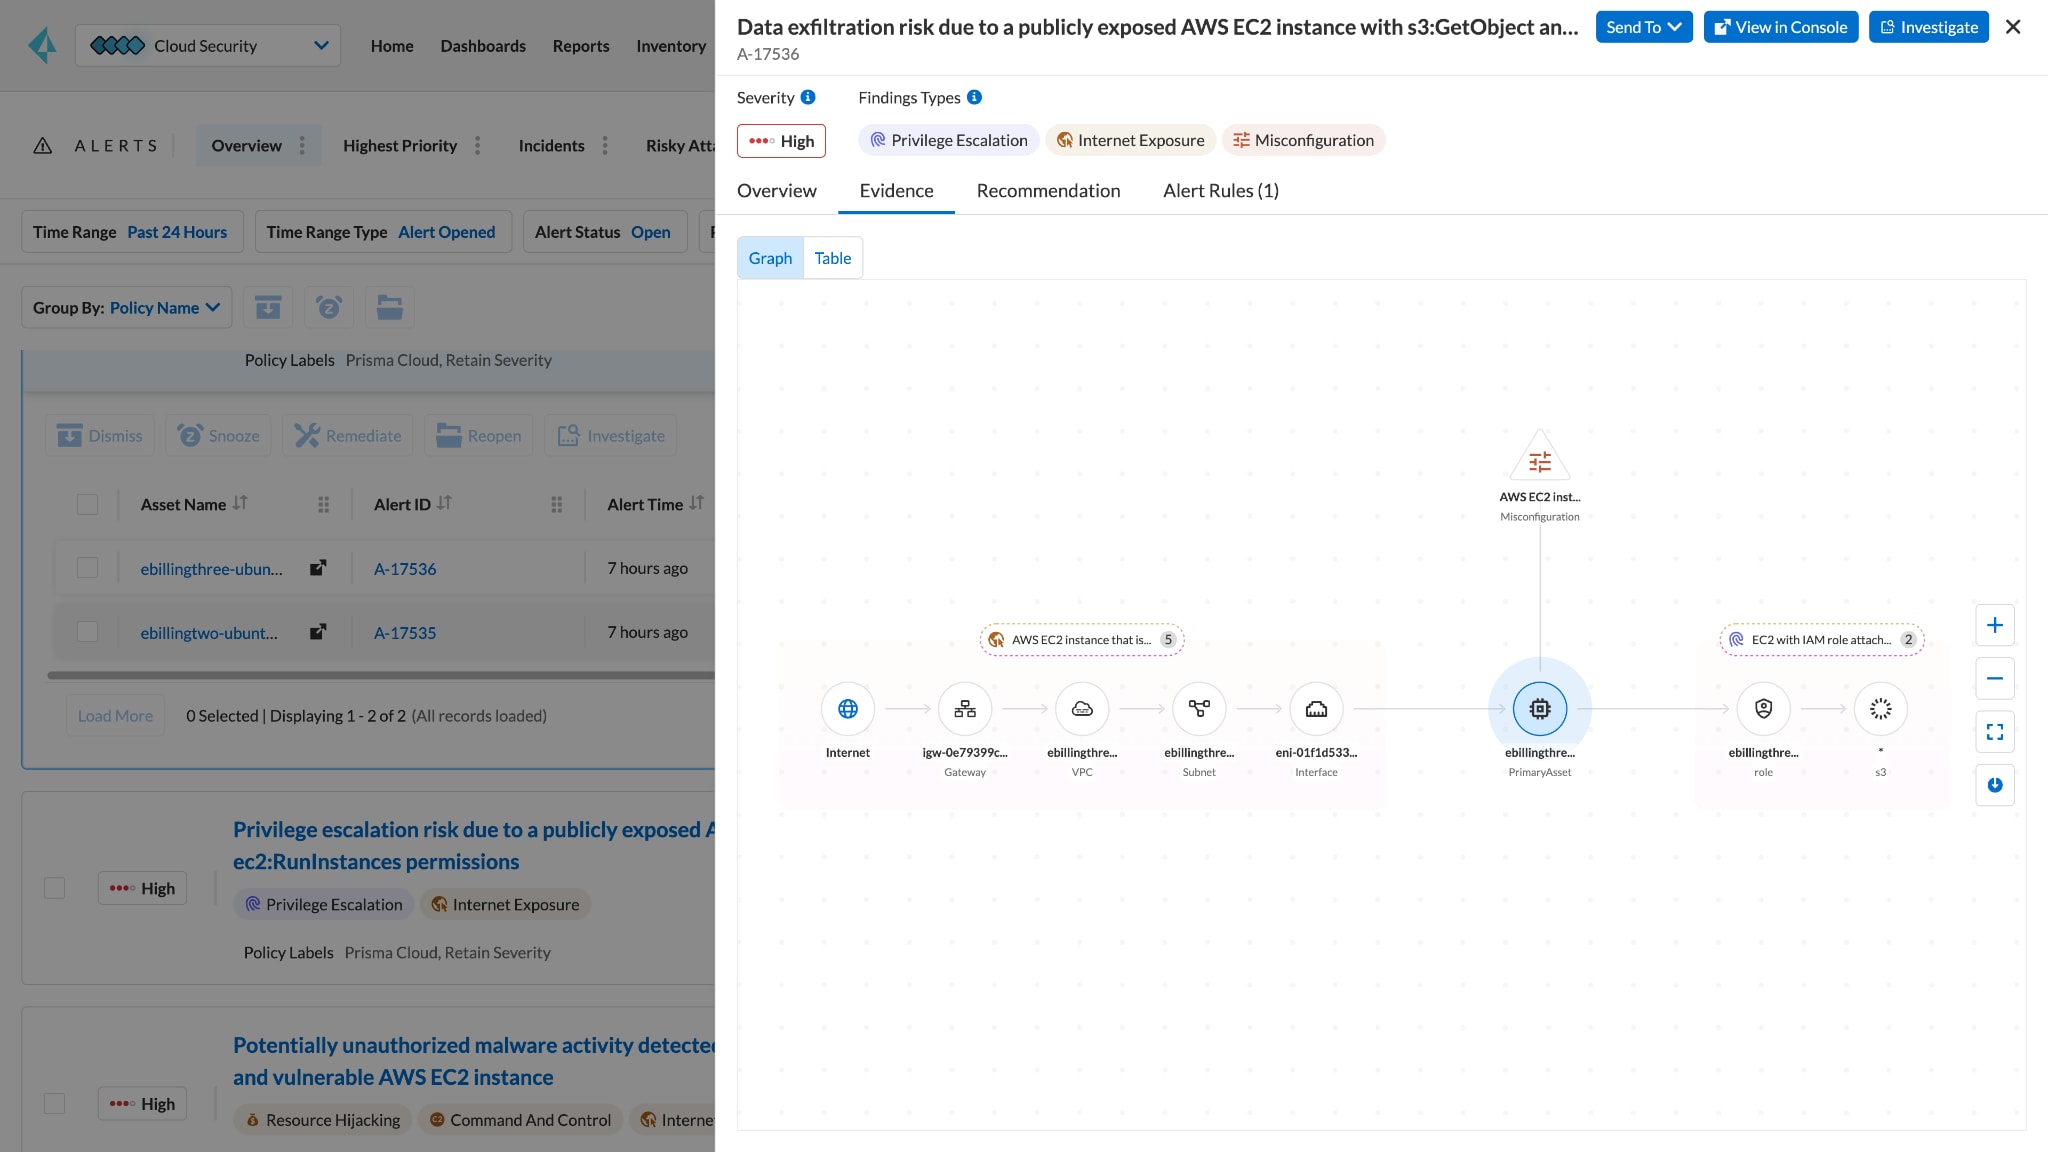Select the Internet node in the graph
Viewport: 2048px width, 1152px height.
coord(847,708)
